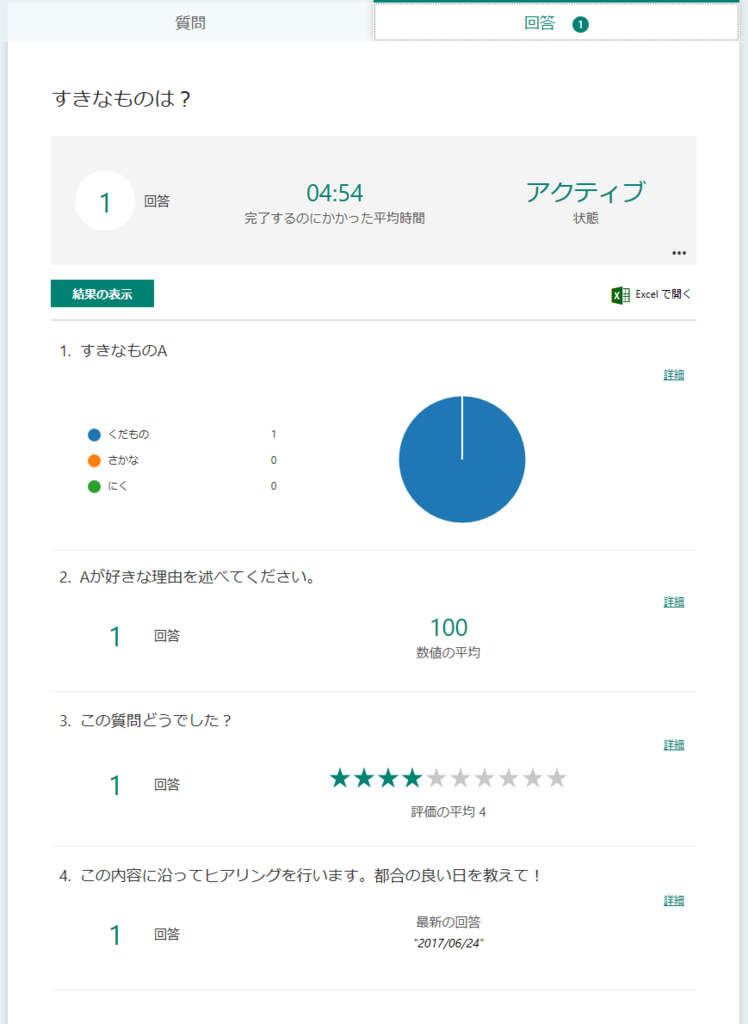
Task: Open the three-dot more options menu
Action: pyautogui.click(x=679, y=253)
